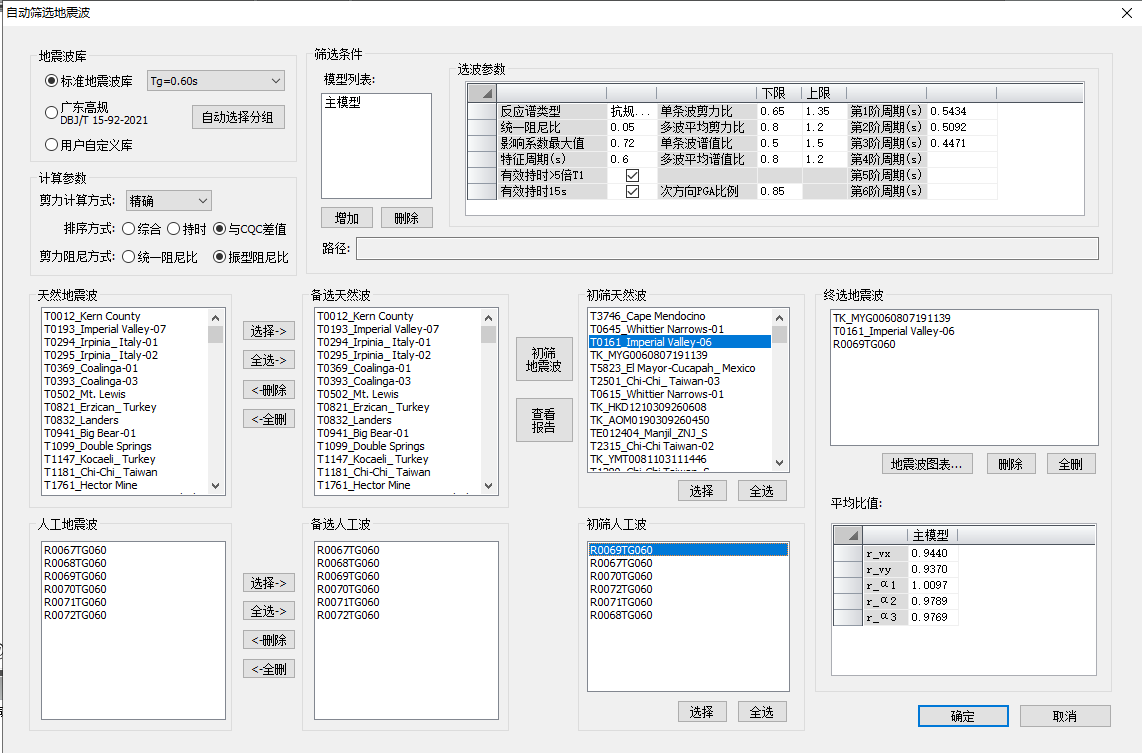The height and width of the screenshot is (753, 1142).
Task: Click the 地震波图表... button
Action: coord(927,464)
